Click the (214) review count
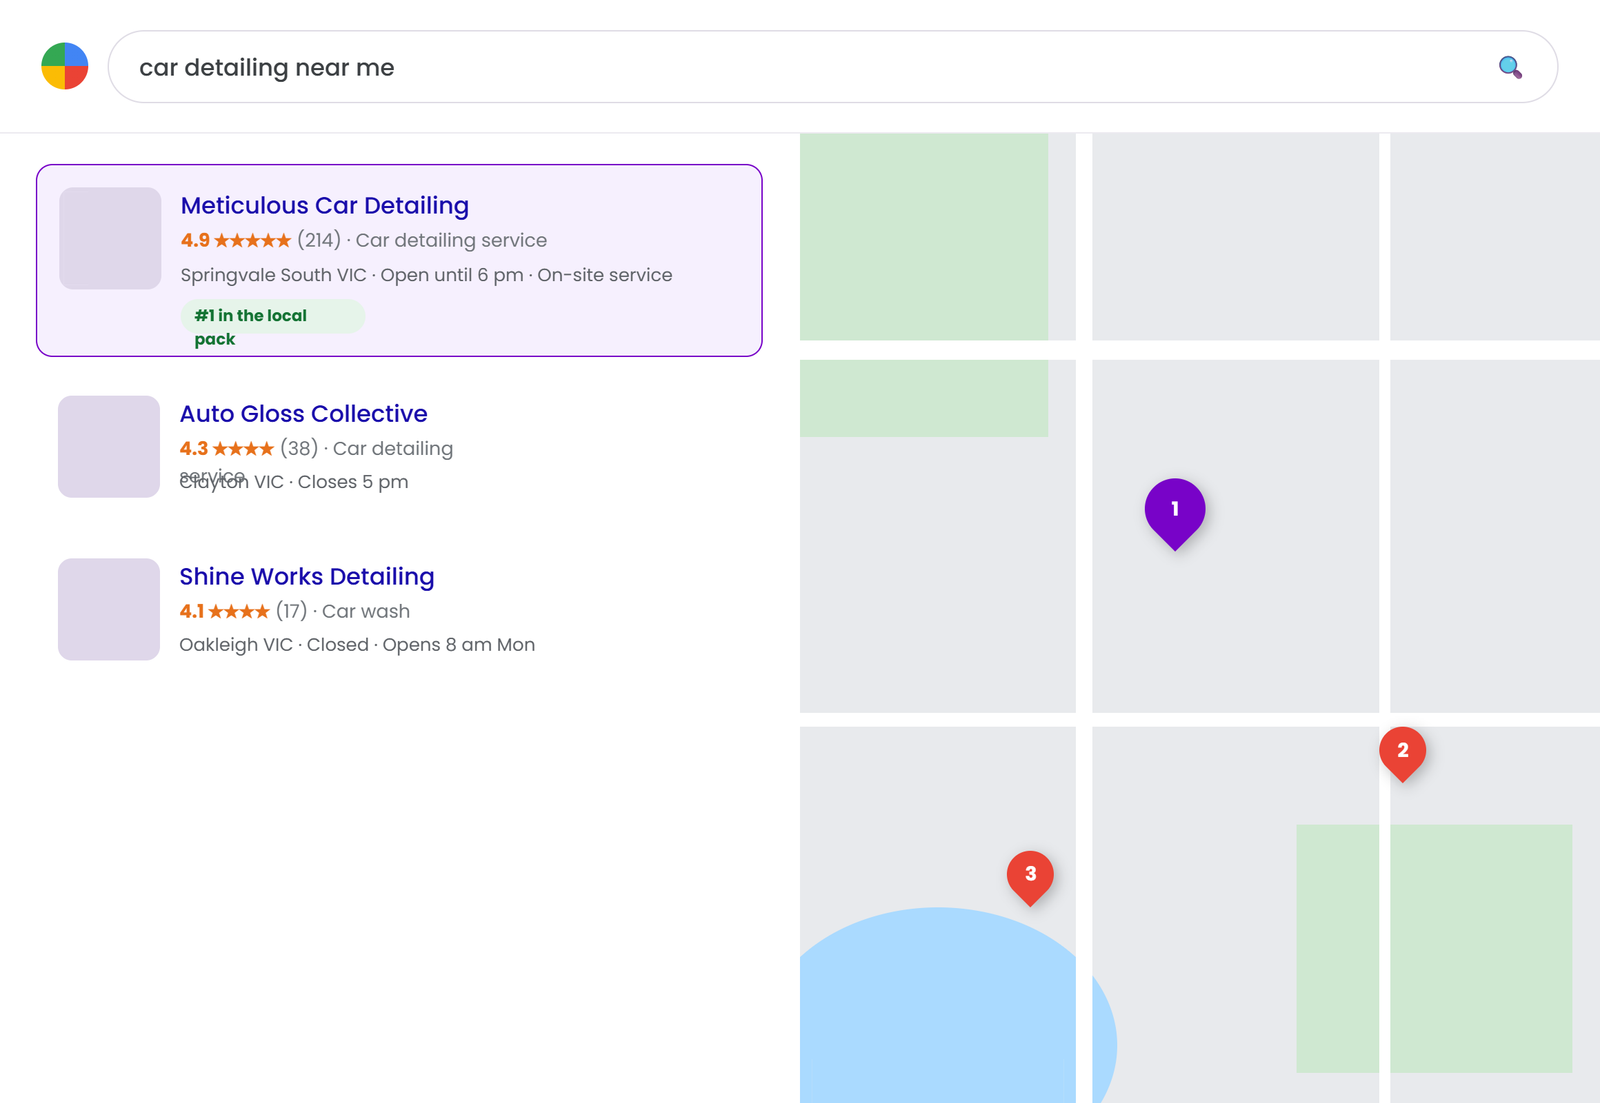Screen dimensions: 1600x1103 click(x=319, y=240)
